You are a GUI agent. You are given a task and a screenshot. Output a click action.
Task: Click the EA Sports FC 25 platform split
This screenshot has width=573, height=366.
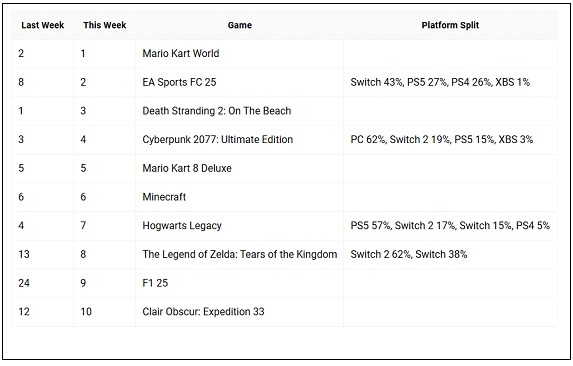pos(440,82)
